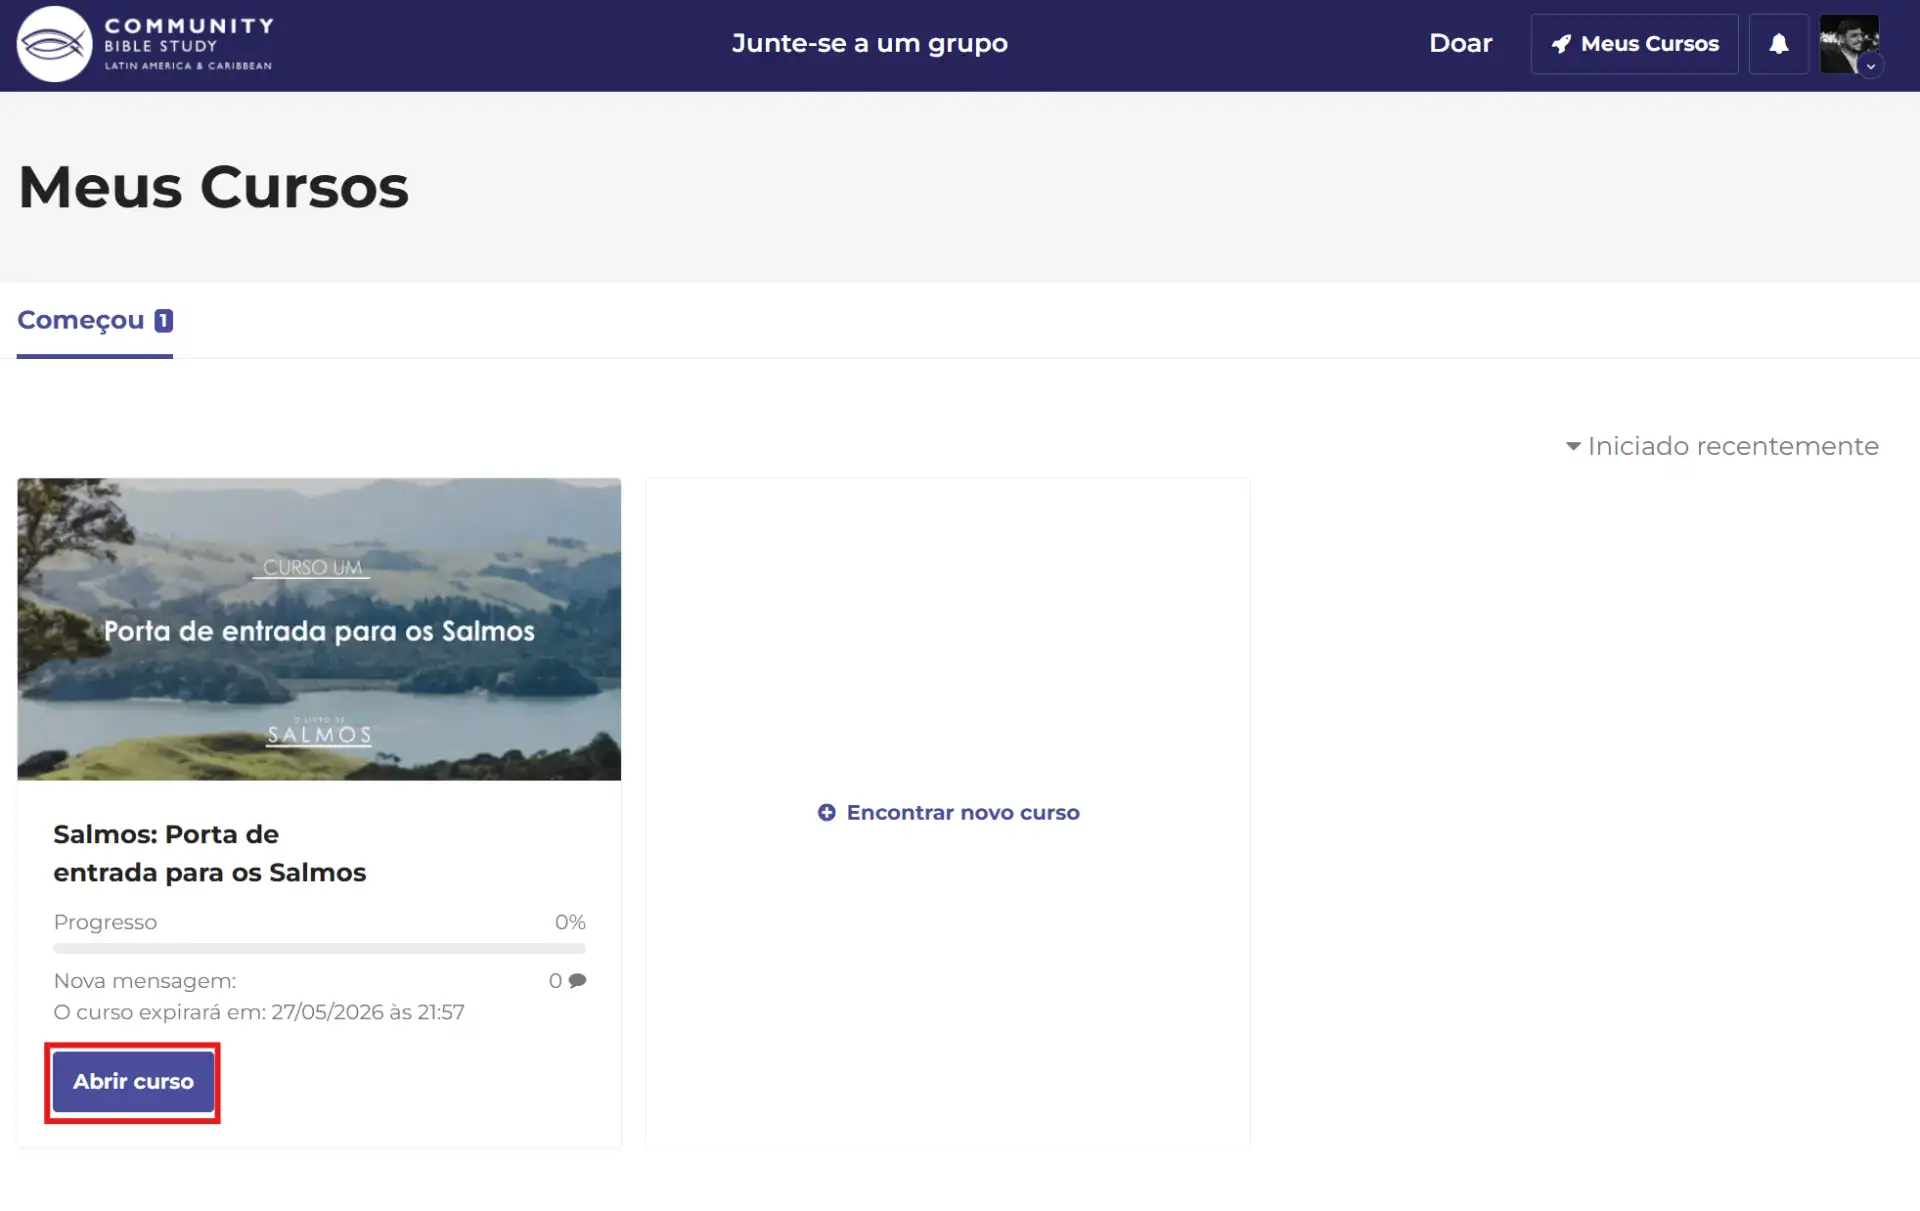Click the plus icon beside Encontrar novo curso
The height and width of the screenshot is (1211, 1920).
tap(826, 813)
